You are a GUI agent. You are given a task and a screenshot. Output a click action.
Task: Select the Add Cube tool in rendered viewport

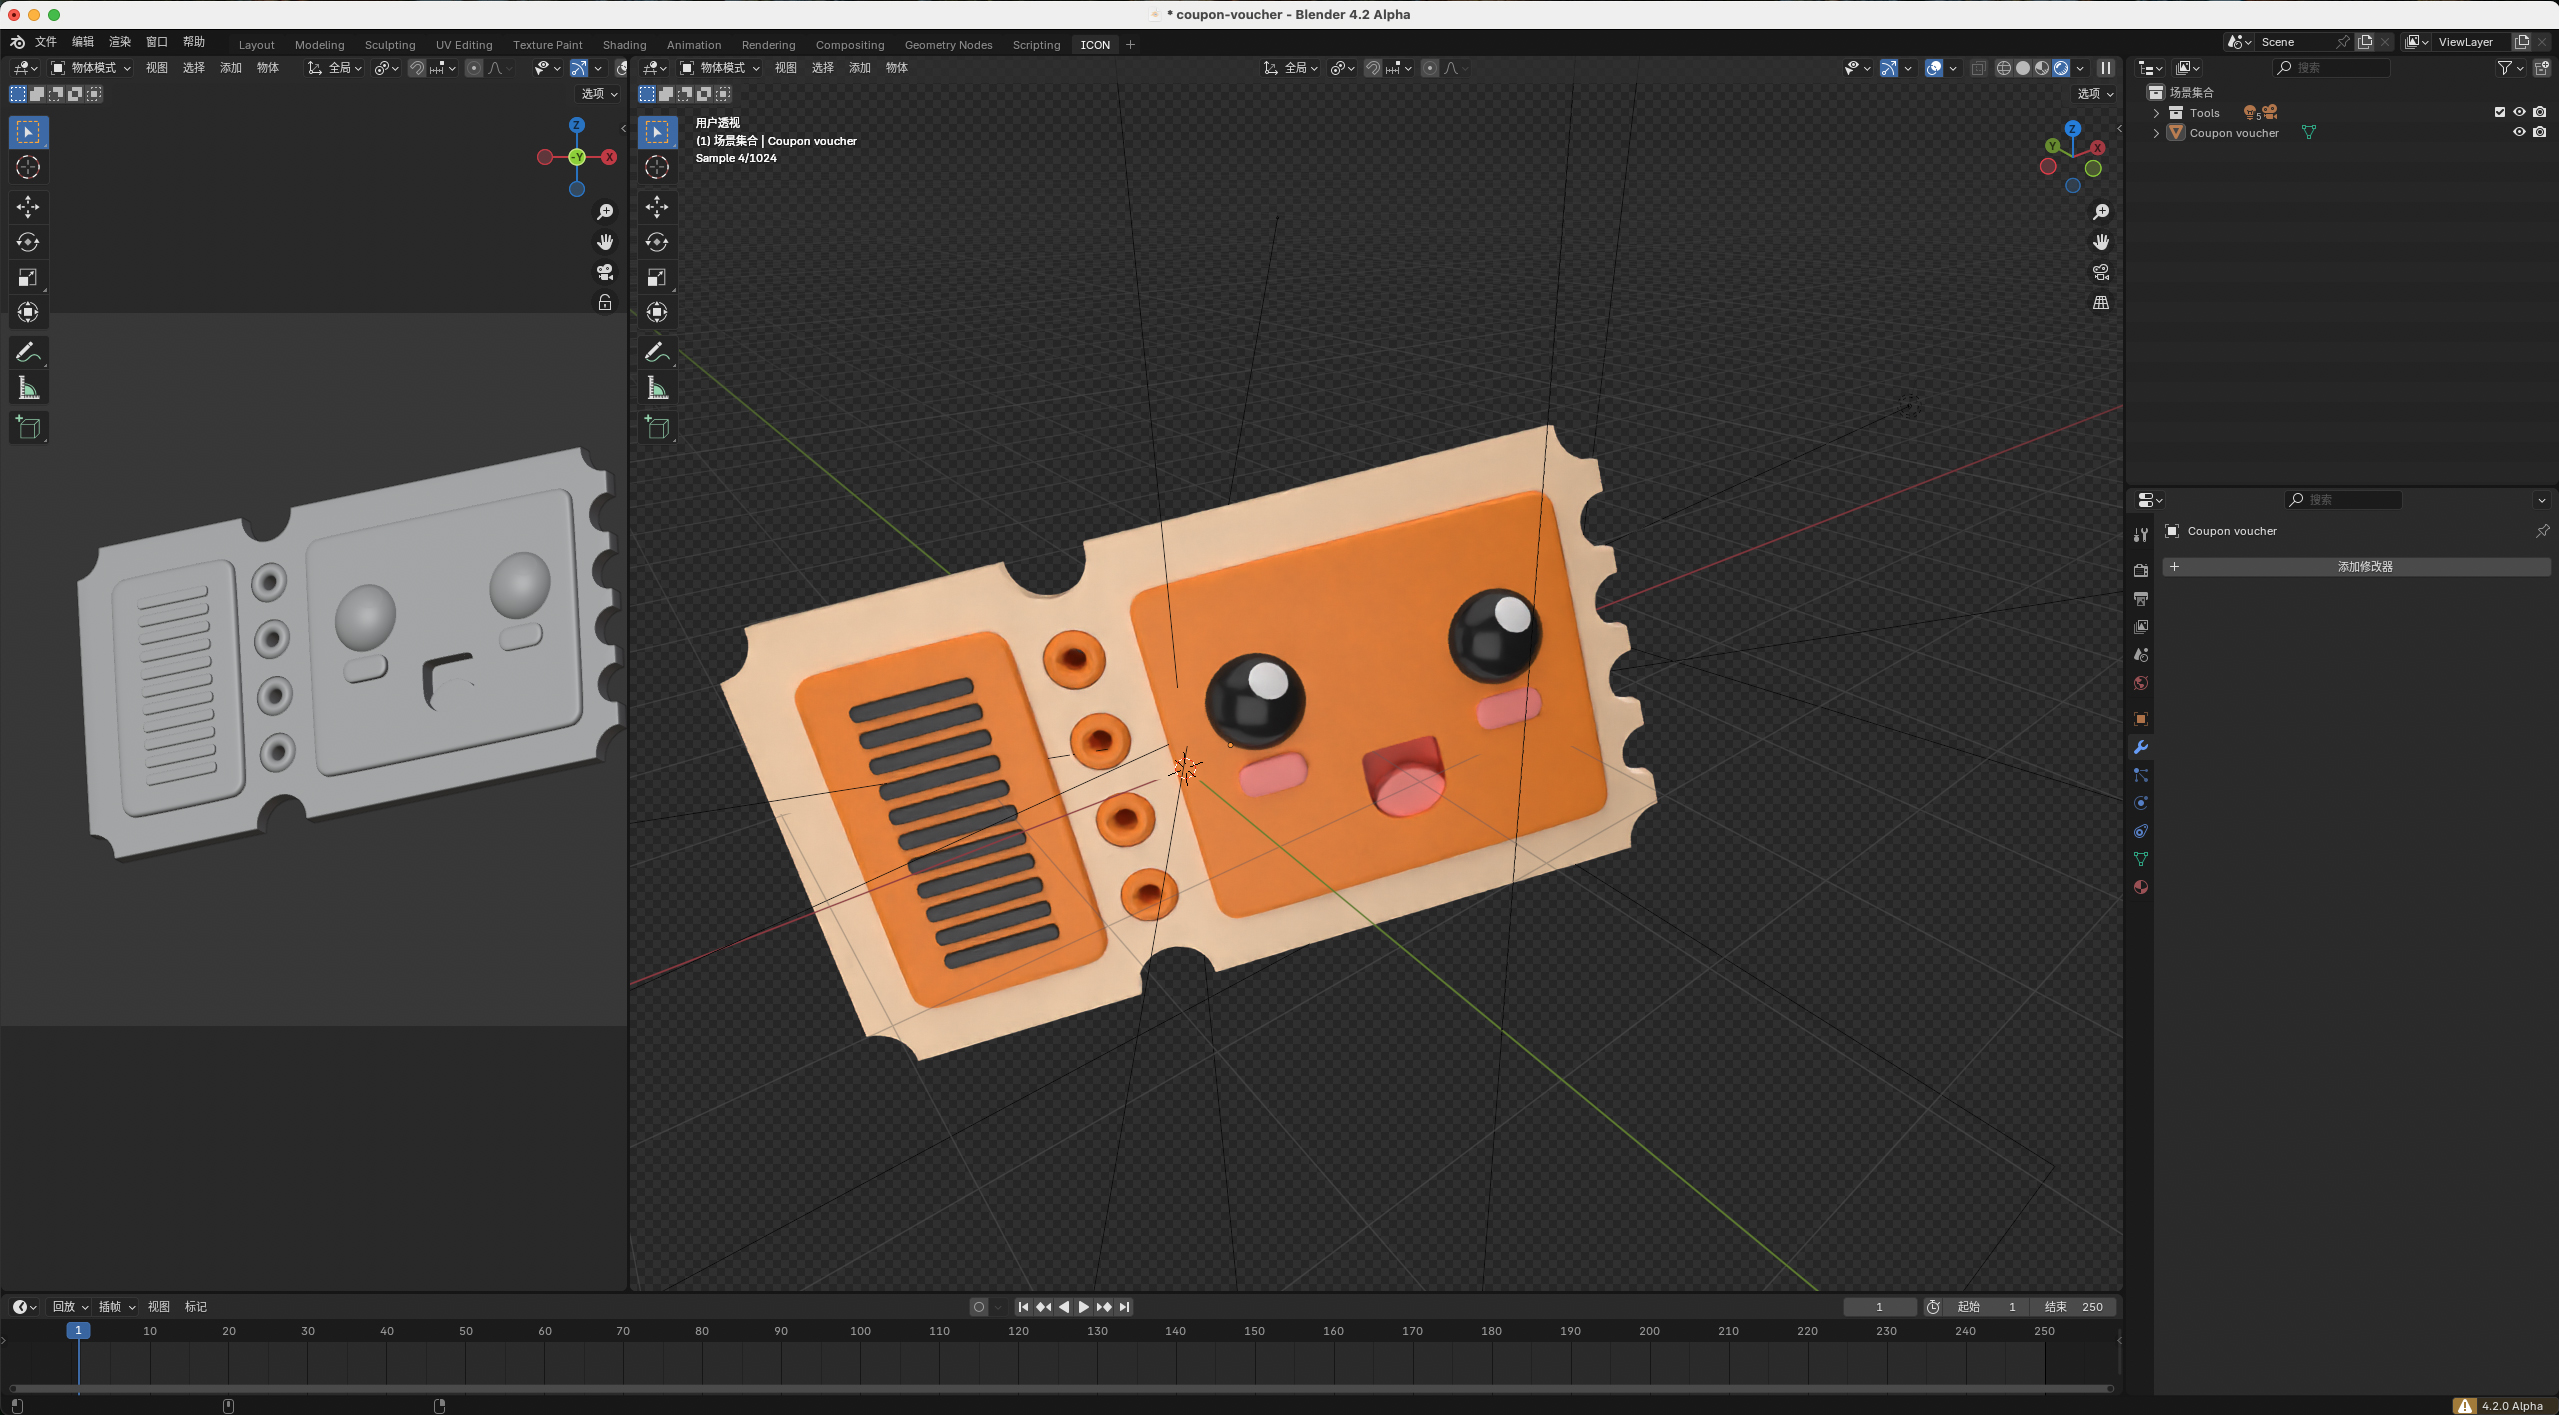tap(657, 428)
